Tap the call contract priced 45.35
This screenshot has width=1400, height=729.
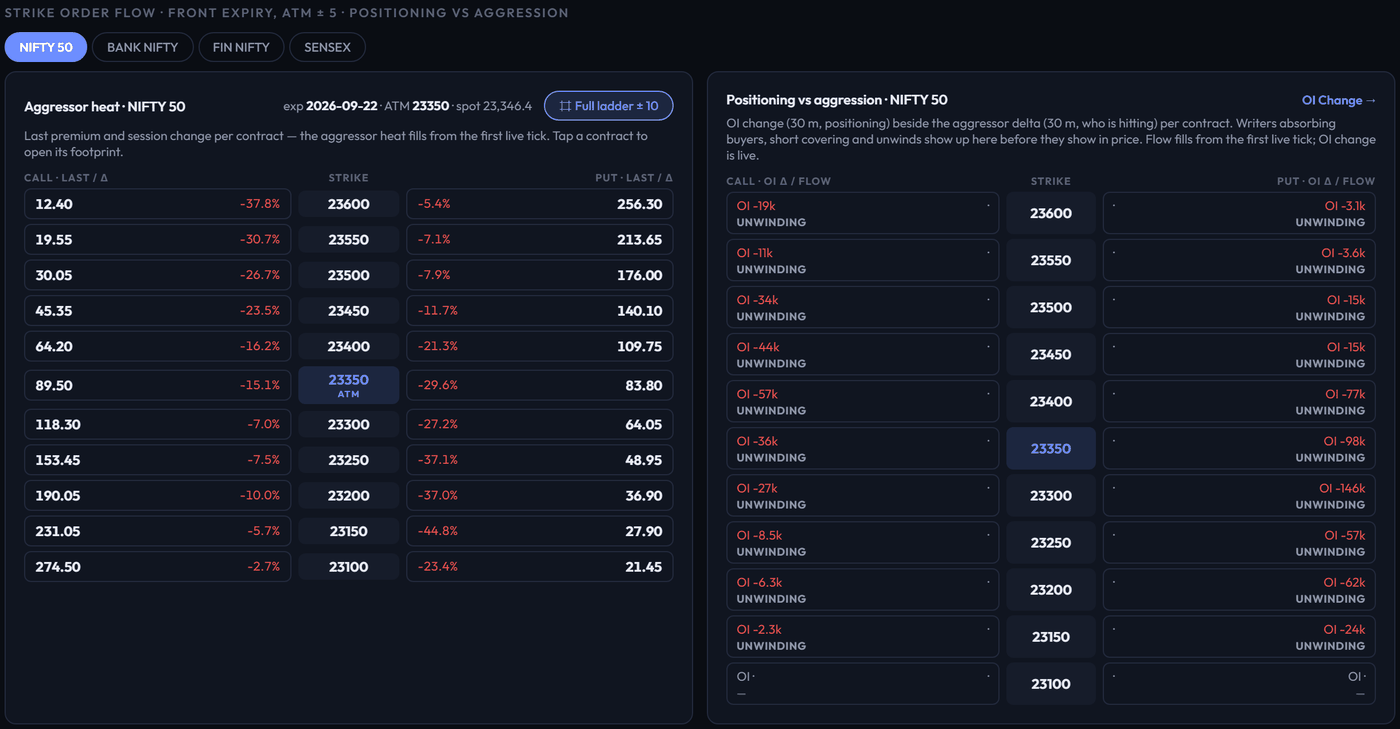[158, 311]
